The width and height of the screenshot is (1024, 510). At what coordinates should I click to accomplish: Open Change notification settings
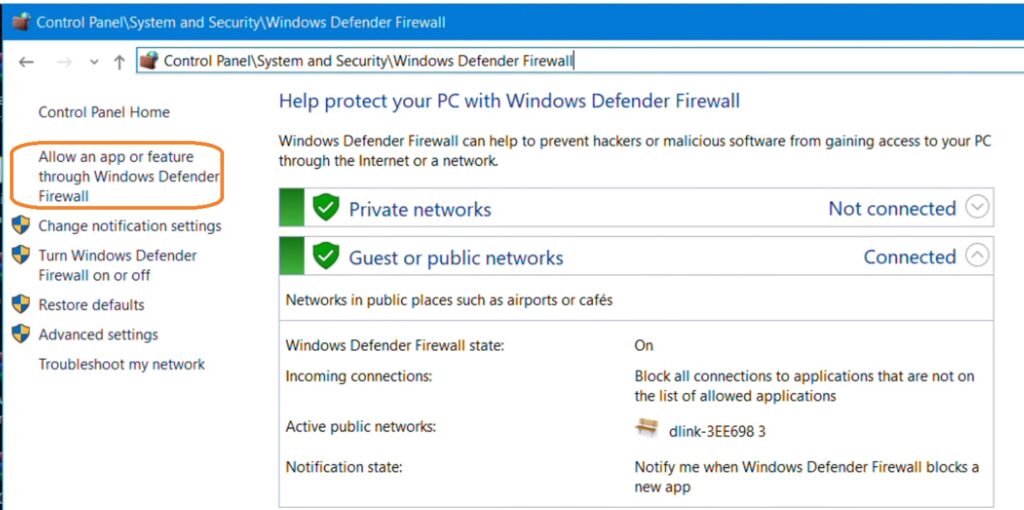(x=130, y=226)
